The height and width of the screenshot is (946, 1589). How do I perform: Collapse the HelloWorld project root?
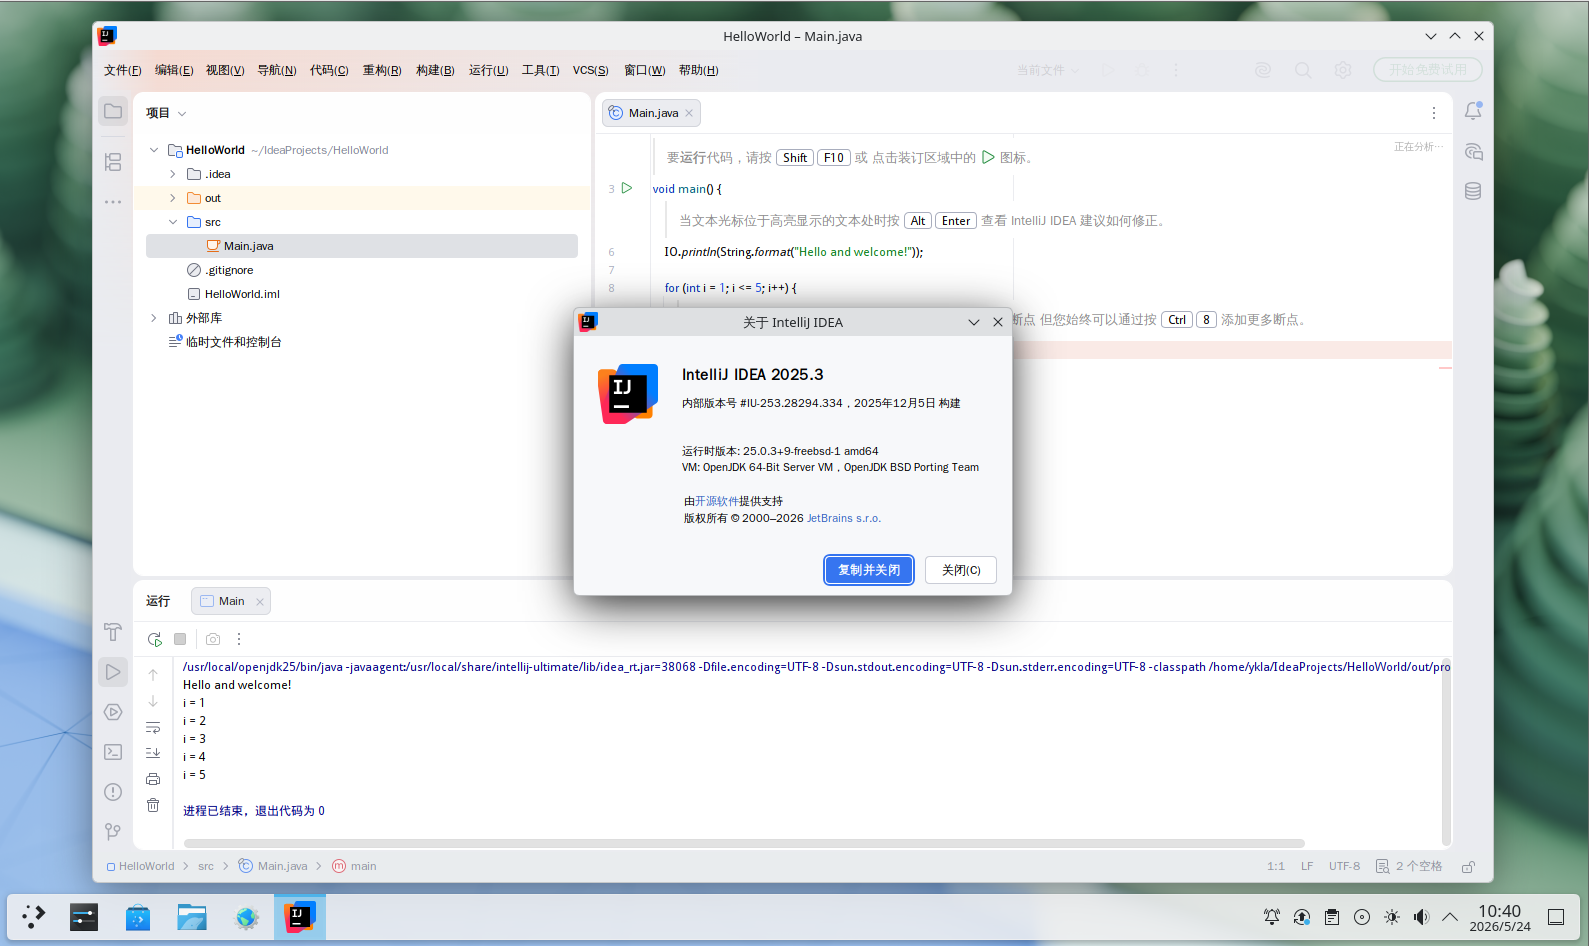coord(154,150)
